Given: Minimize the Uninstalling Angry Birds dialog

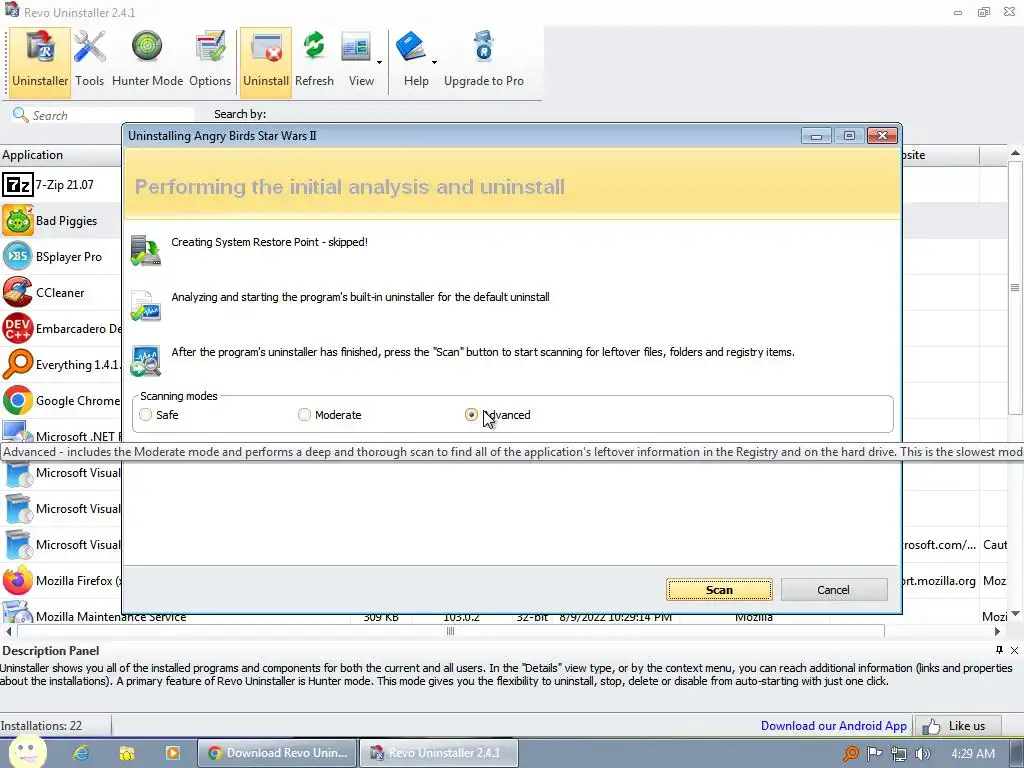Looking at the screenshot, I should (816, 136).
